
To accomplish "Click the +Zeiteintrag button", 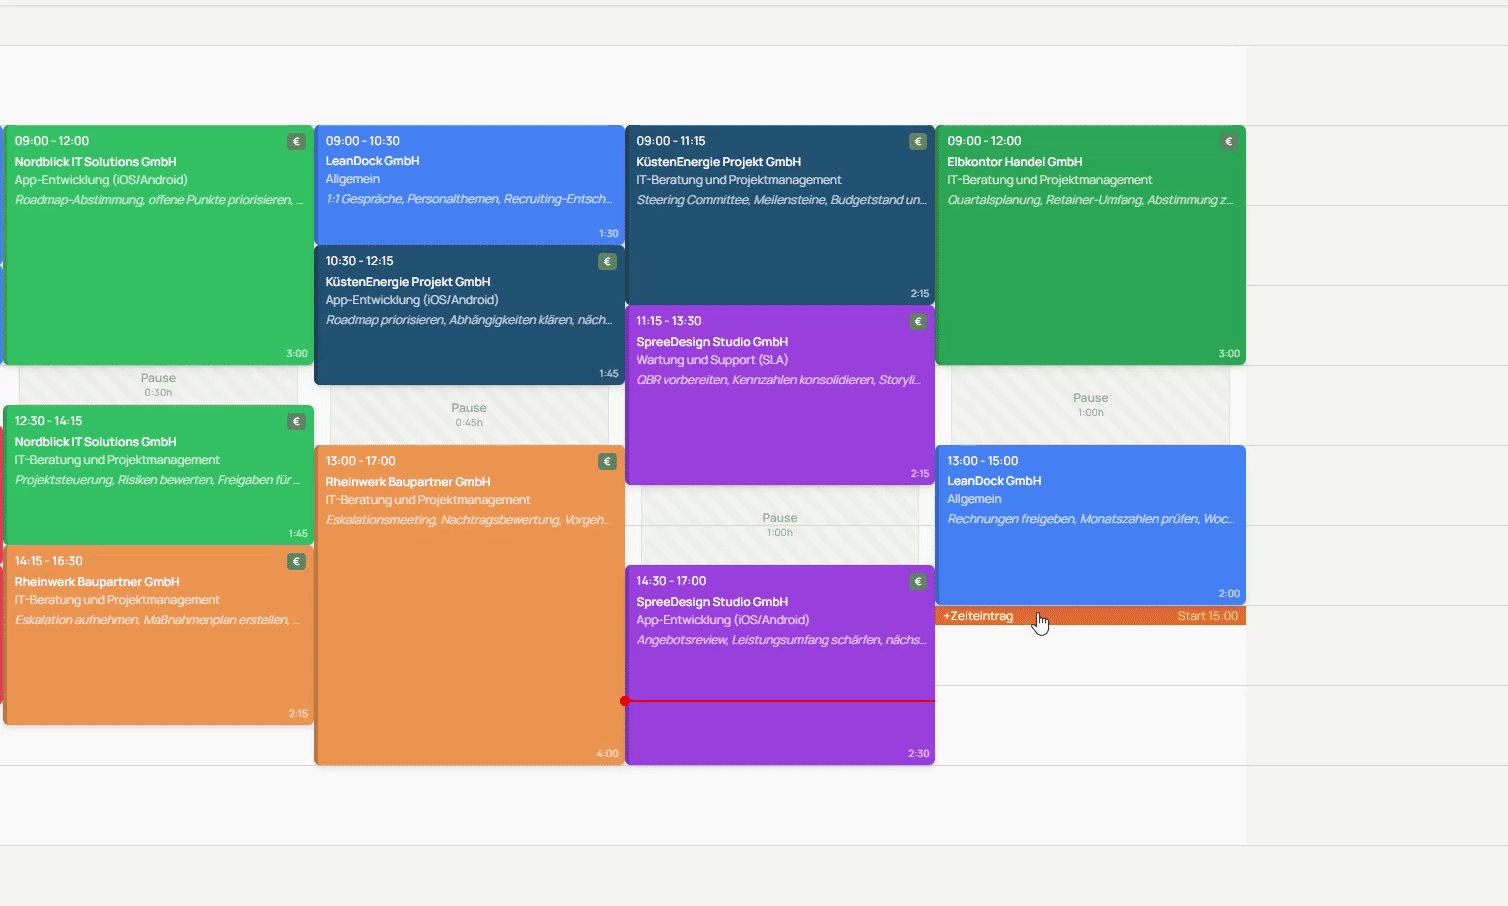I will point(978,616).
